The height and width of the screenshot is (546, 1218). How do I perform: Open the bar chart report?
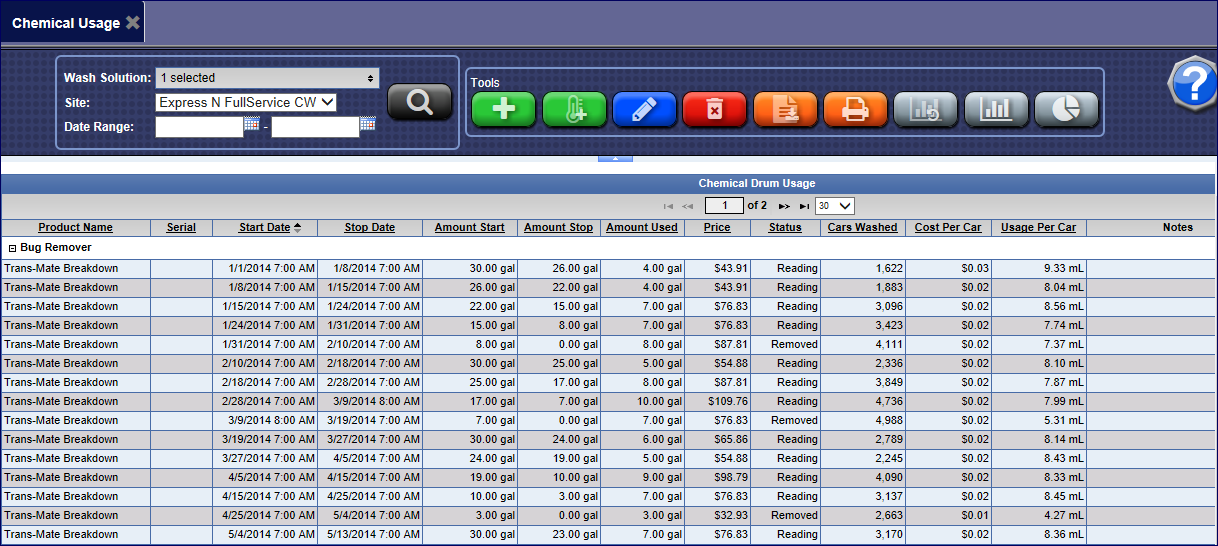click(996, 109)
